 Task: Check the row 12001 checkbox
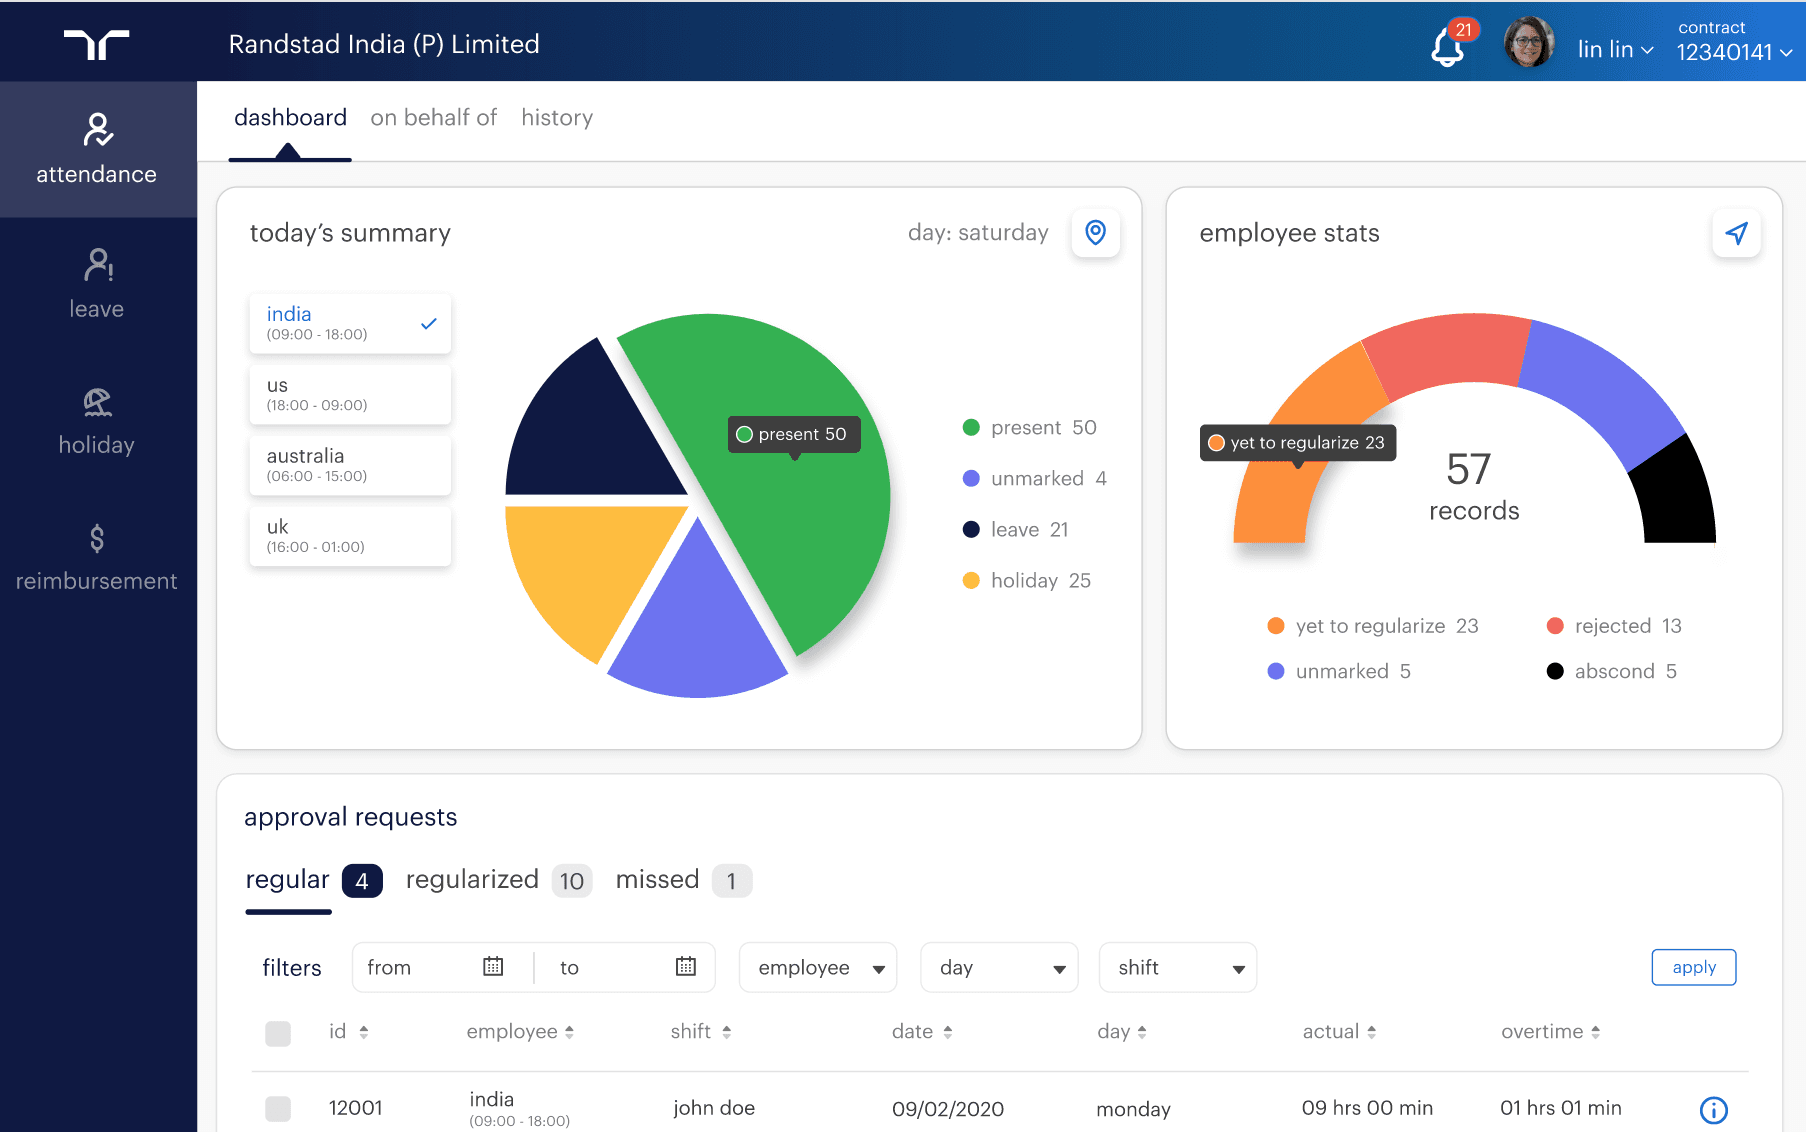[x=278, y=1108]
